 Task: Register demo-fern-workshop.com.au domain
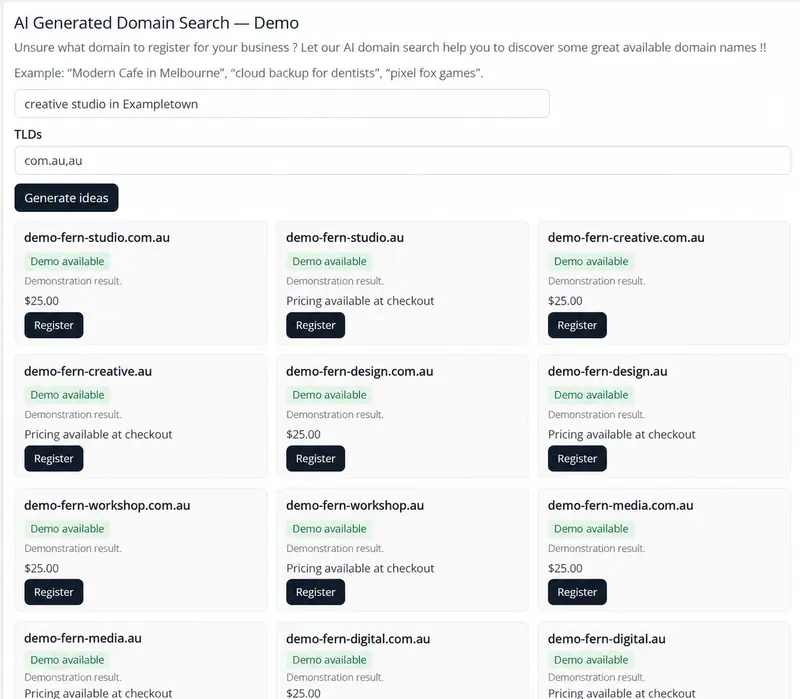(x=54, y=592)
